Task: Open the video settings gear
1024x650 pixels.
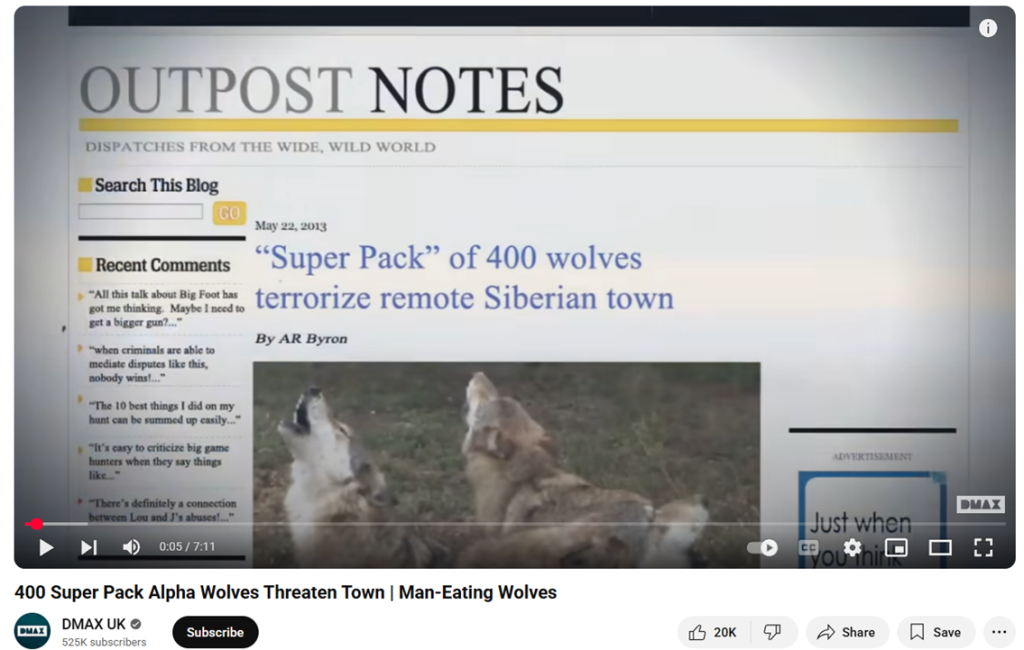Action: click(852, 547)
